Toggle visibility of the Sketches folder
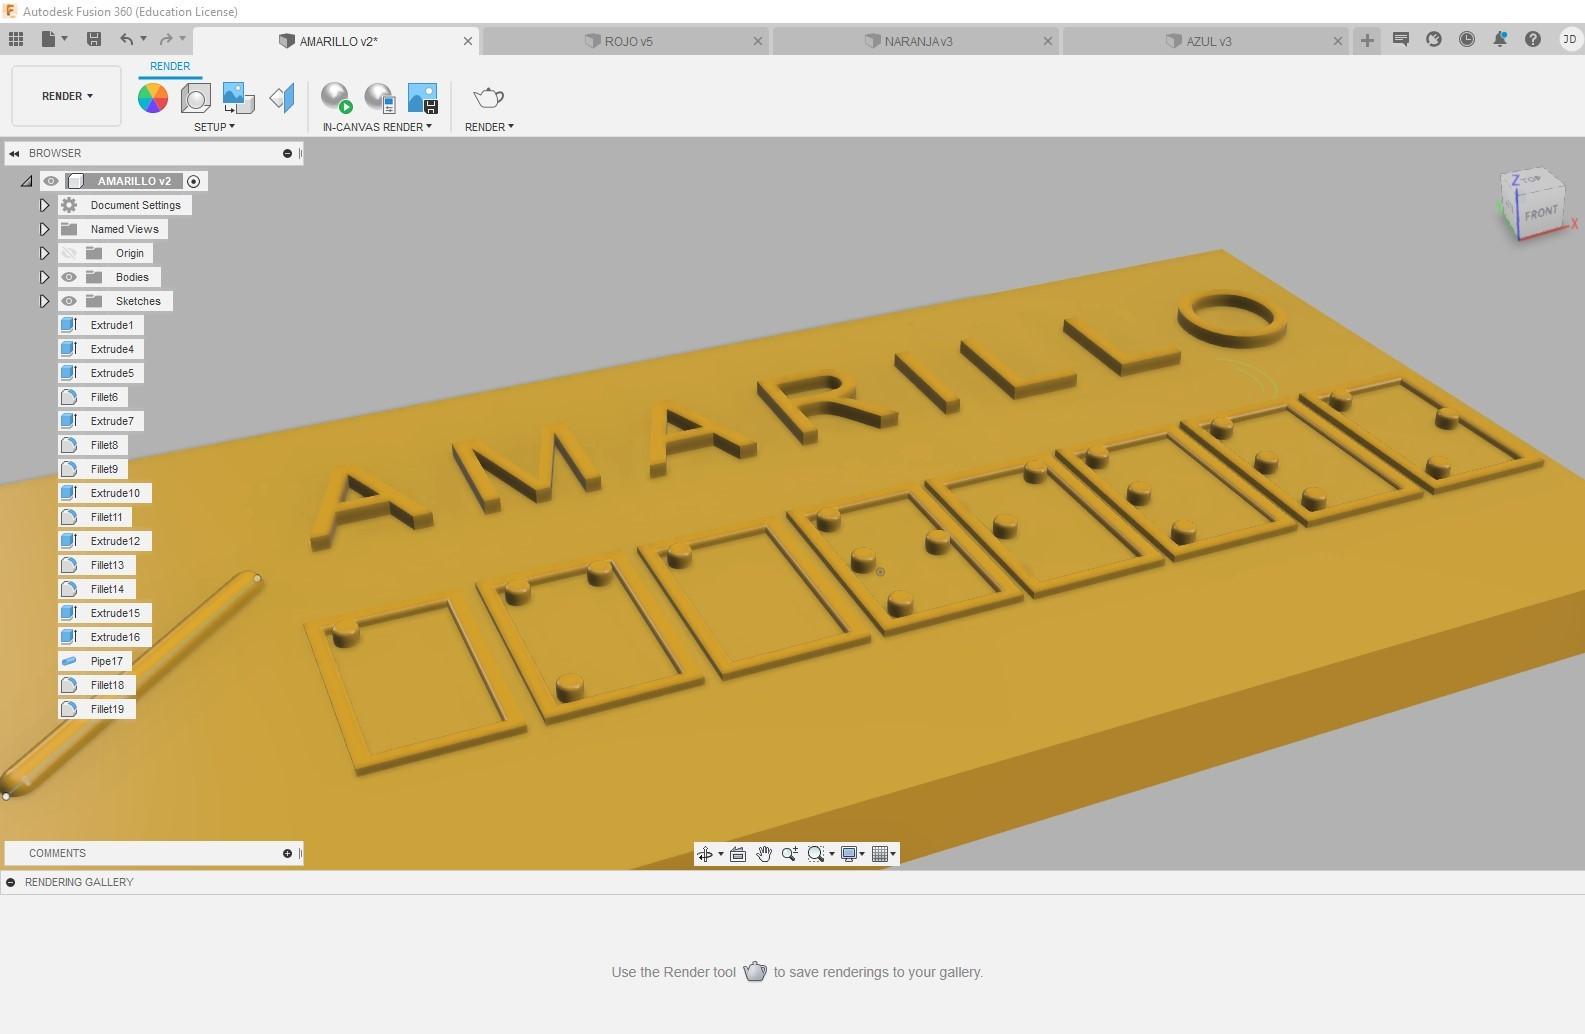This screenshot has width=1585, height=1034. pos(69,301)
